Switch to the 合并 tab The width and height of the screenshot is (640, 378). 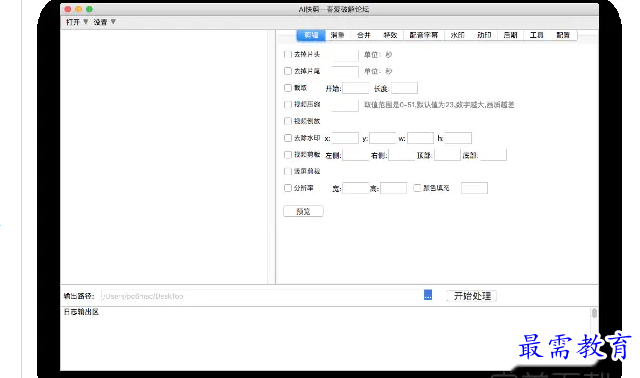pos(363,35)
